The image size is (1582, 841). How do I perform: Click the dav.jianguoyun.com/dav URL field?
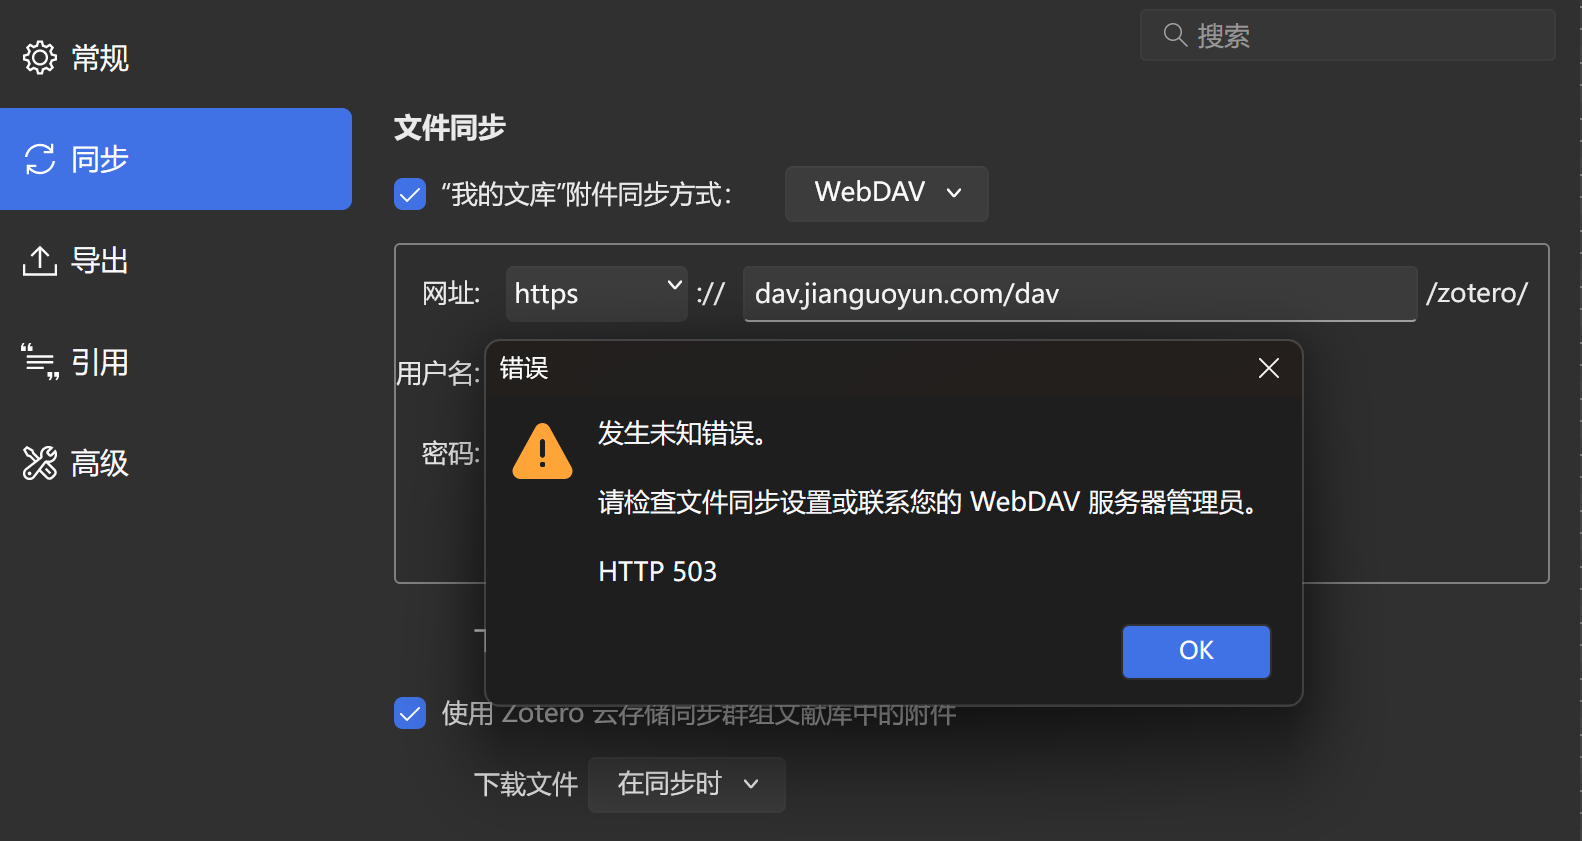tap(1080, 294)
